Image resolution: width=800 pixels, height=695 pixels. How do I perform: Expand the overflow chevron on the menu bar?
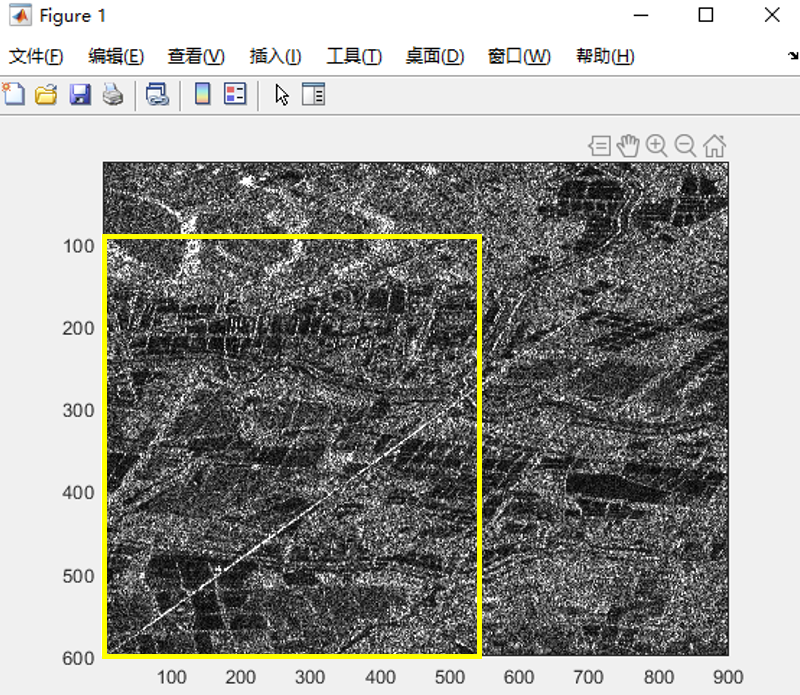click(x=789, y=57)
